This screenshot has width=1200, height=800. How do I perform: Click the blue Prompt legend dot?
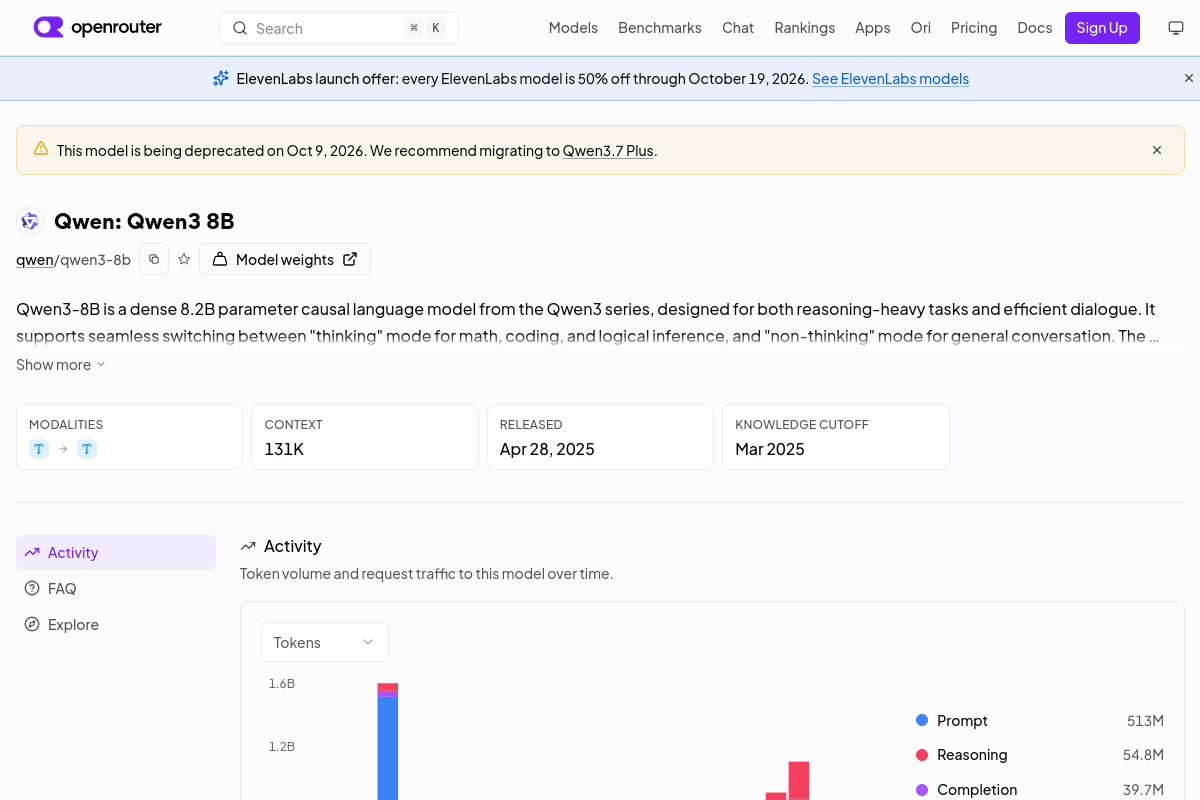922,720
